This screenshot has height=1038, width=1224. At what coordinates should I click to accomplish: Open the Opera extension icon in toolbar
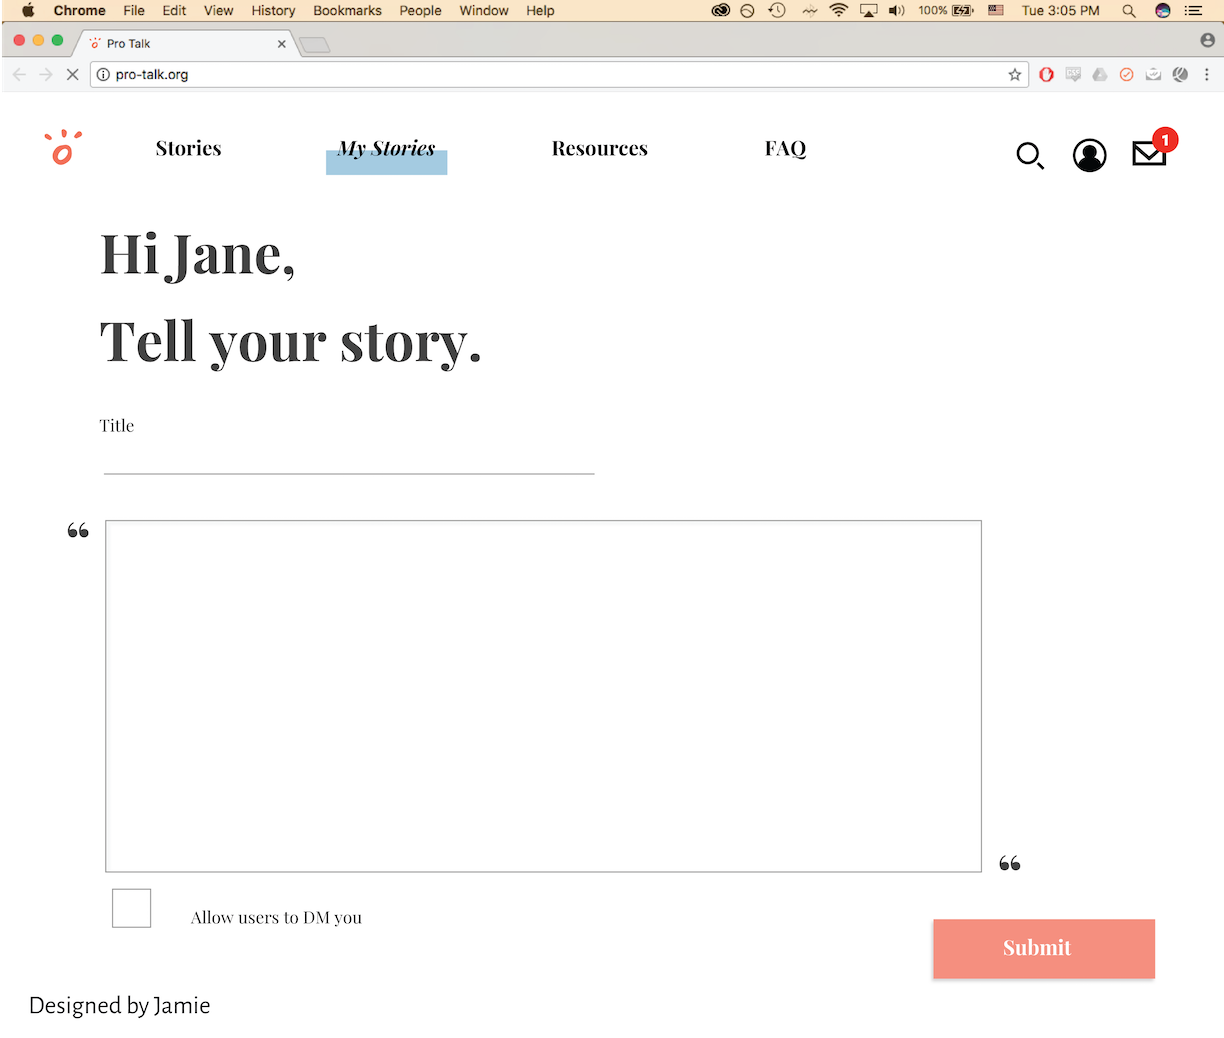(1046, 74)
